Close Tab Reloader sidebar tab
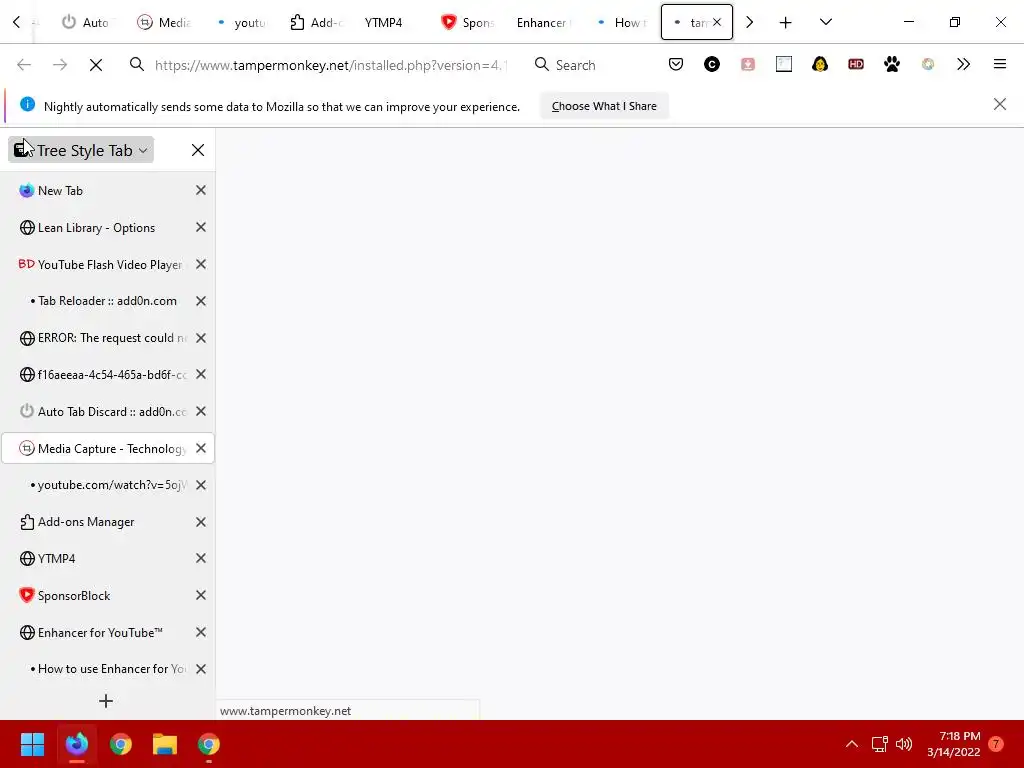Image resolution: width=1024 pixels, height=768 pixels. [201, 301]
